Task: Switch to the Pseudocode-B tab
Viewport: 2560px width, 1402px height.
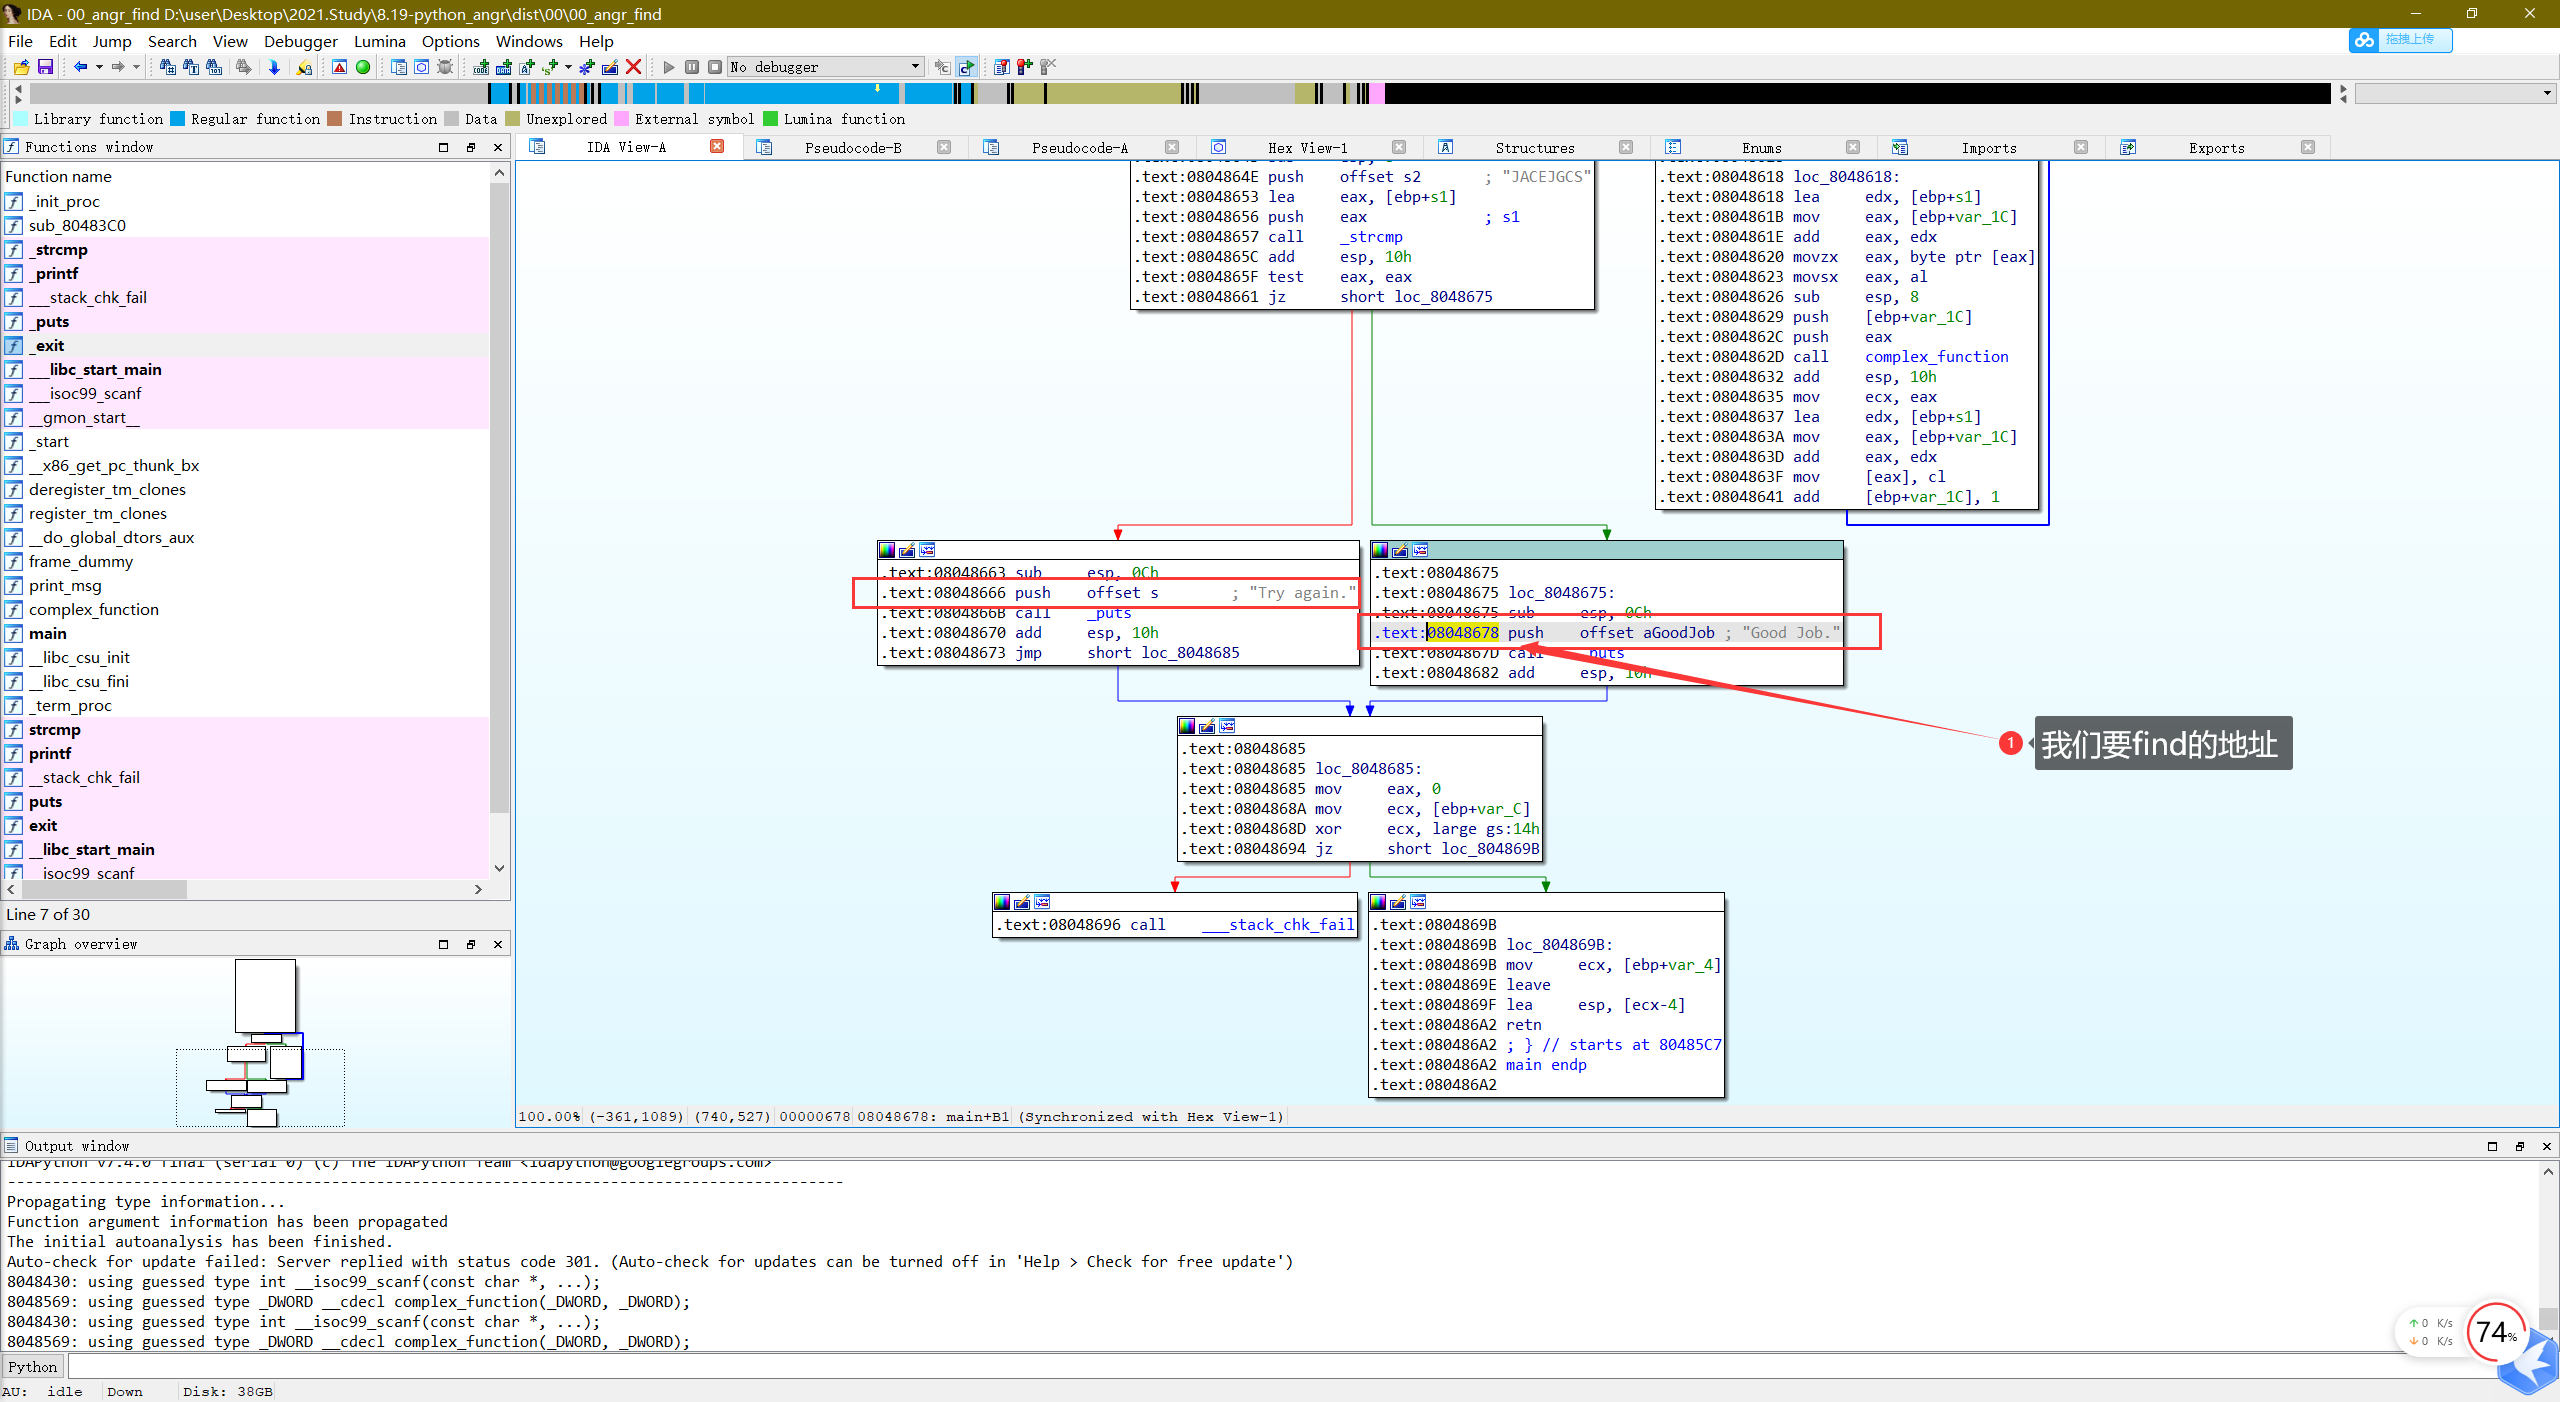Action: 852,147
